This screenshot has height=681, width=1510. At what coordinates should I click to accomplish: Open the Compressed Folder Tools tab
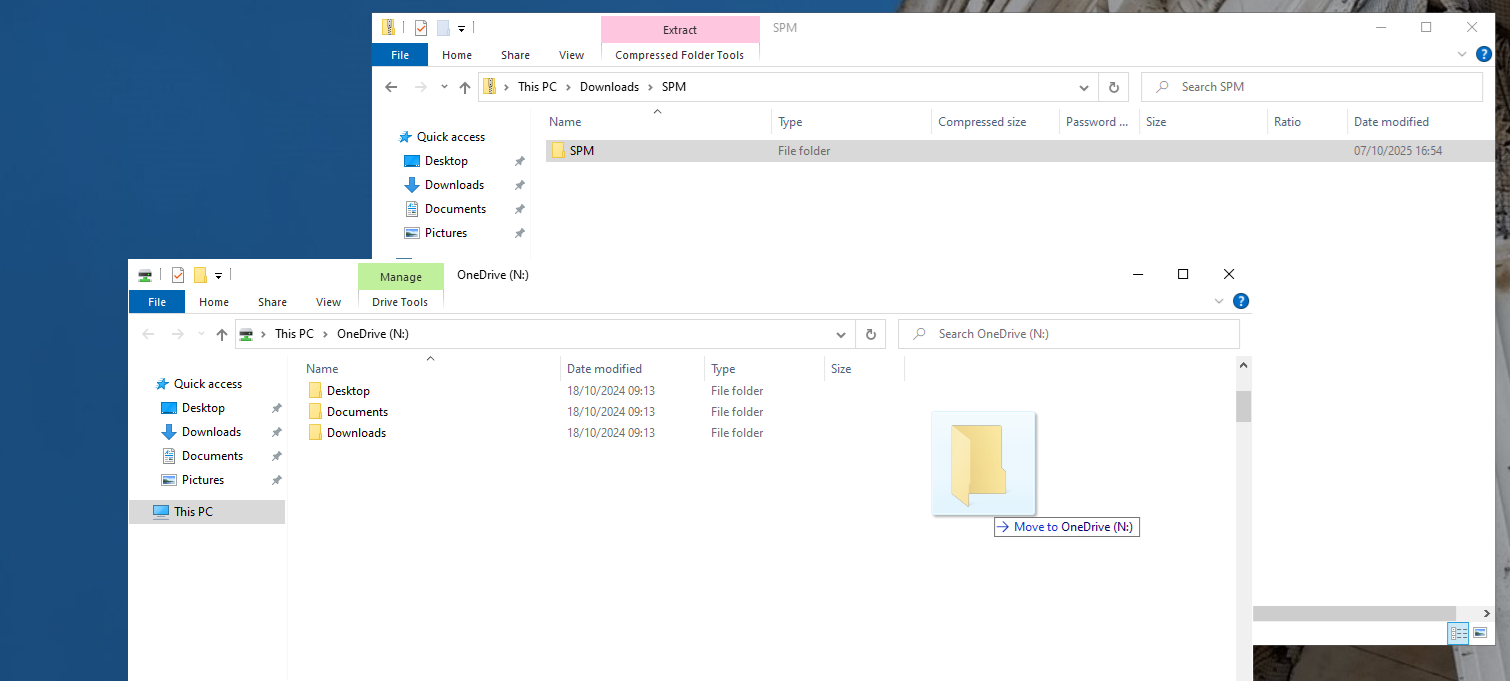[x=679, y=55]
